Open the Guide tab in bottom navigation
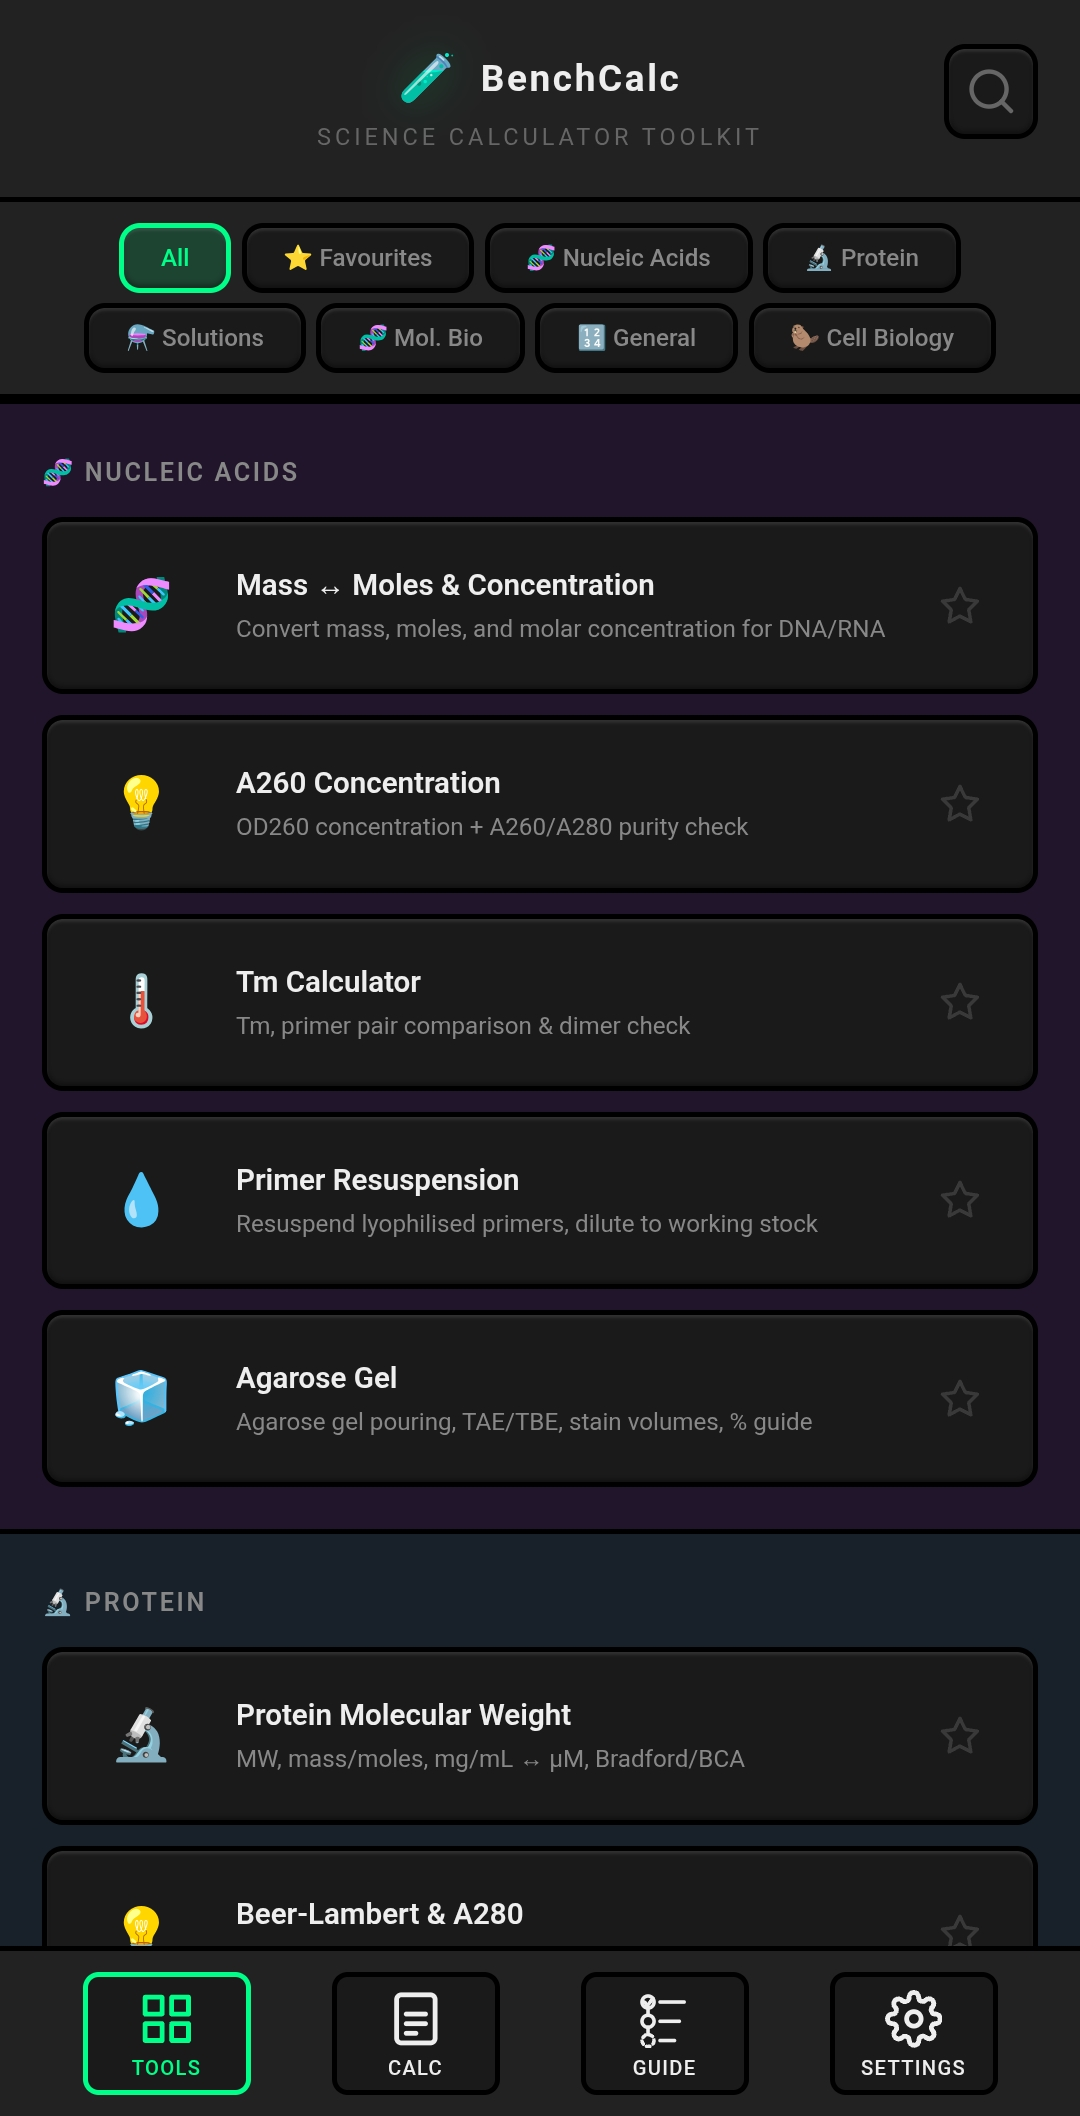 tap(664, 2033)
